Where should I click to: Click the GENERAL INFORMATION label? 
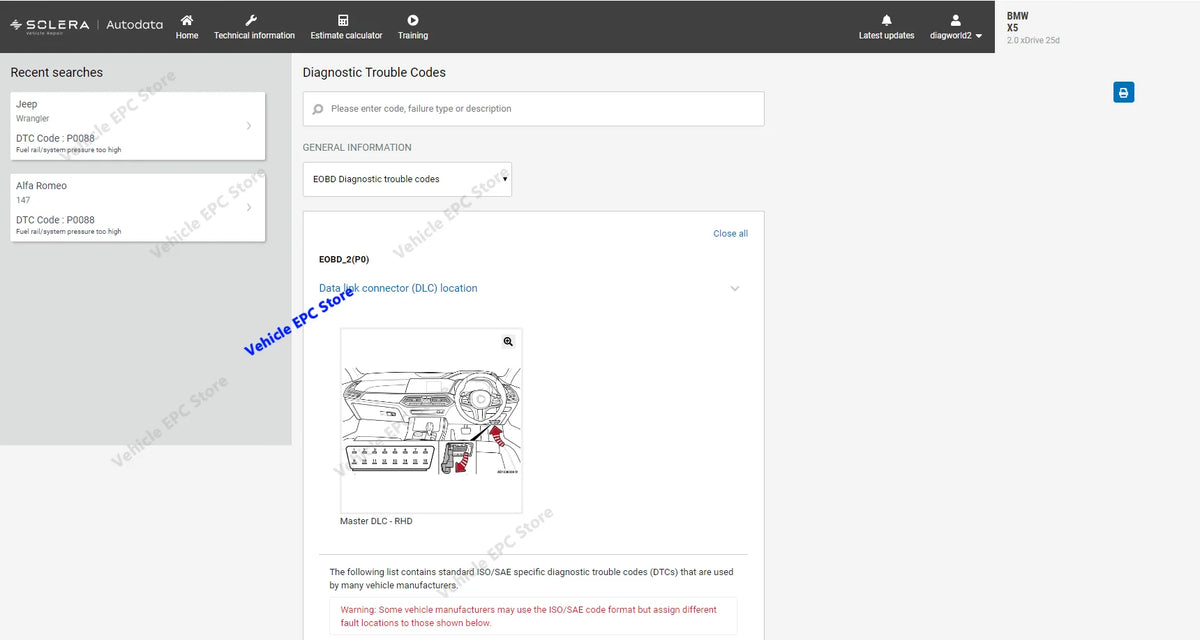[x=357, y=147]
